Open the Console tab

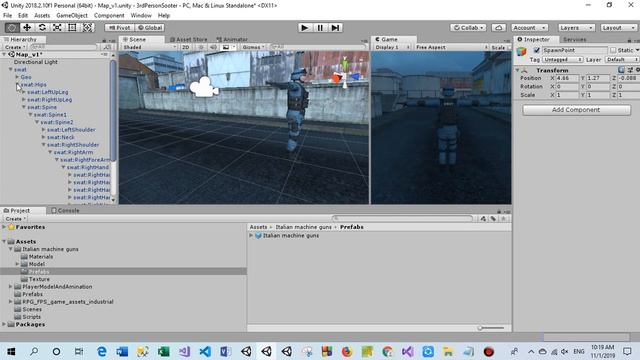[65, 211]
